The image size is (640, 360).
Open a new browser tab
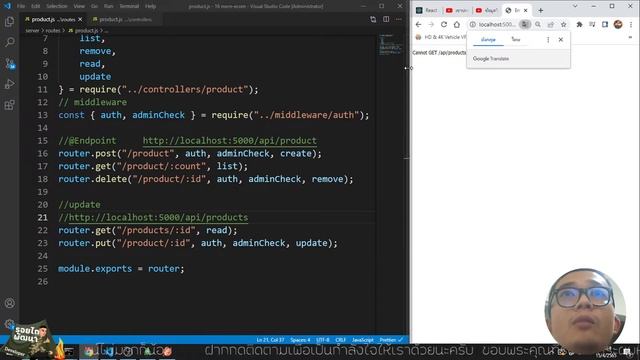540,10
